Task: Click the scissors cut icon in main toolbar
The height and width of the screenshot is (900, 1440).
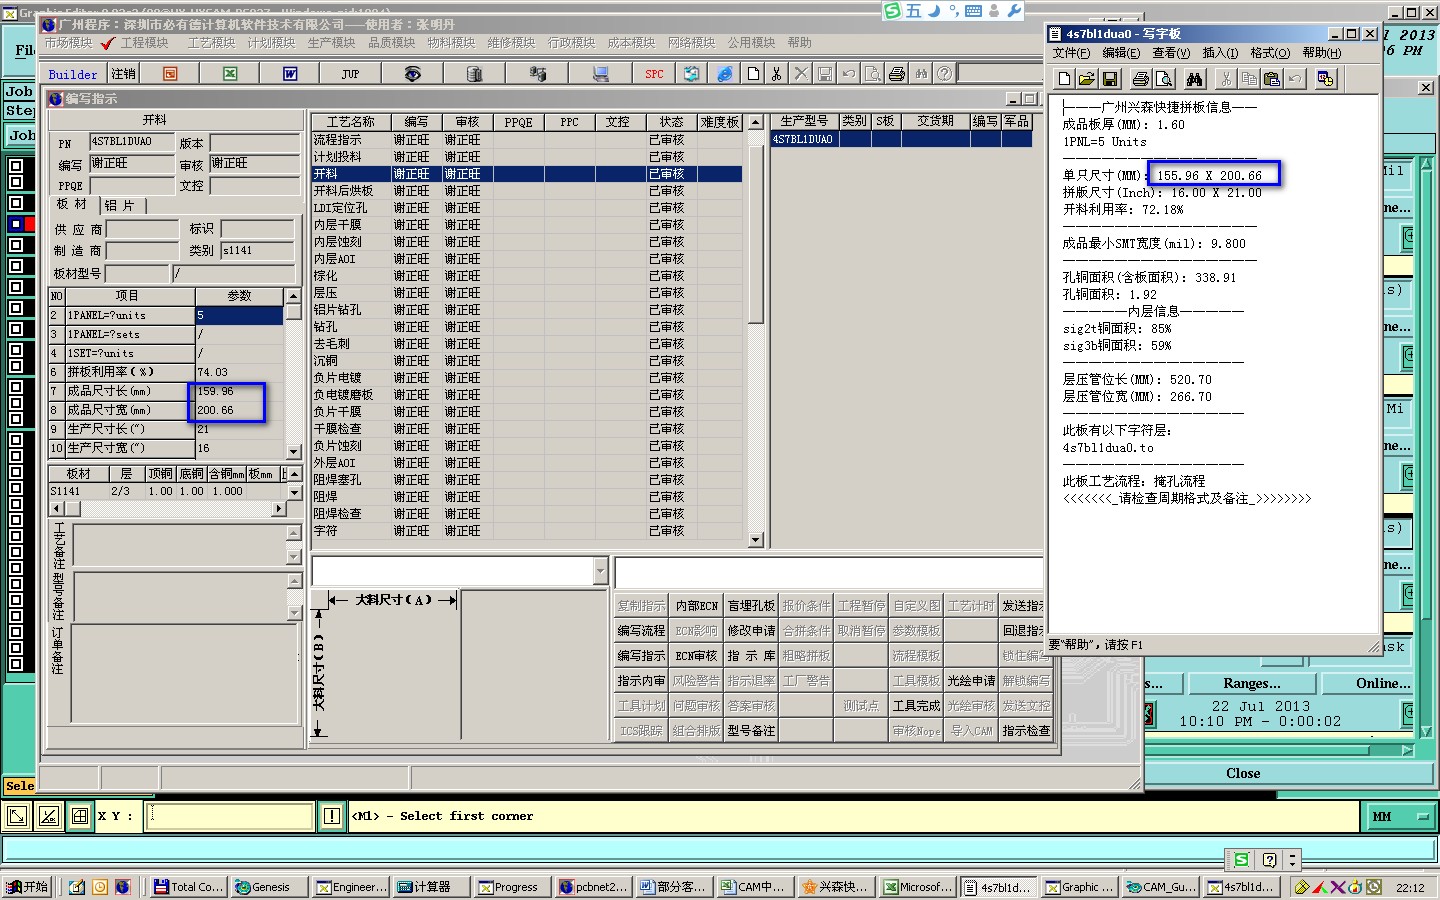Action: (776, 74)
